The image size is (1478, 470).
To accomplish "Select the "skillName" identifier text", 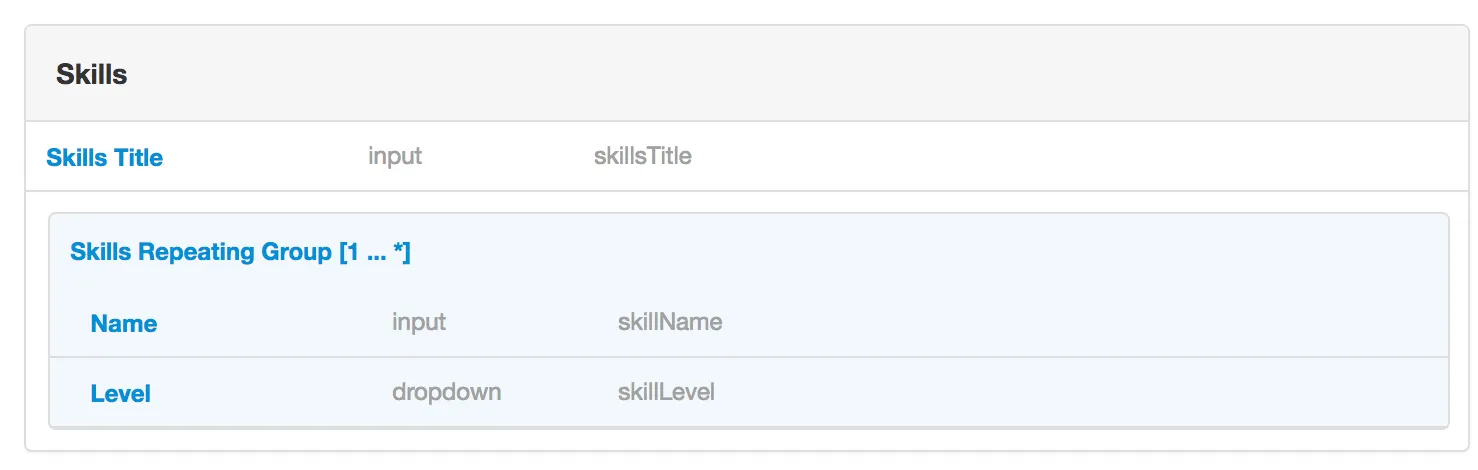I will (x=670, y=323).
